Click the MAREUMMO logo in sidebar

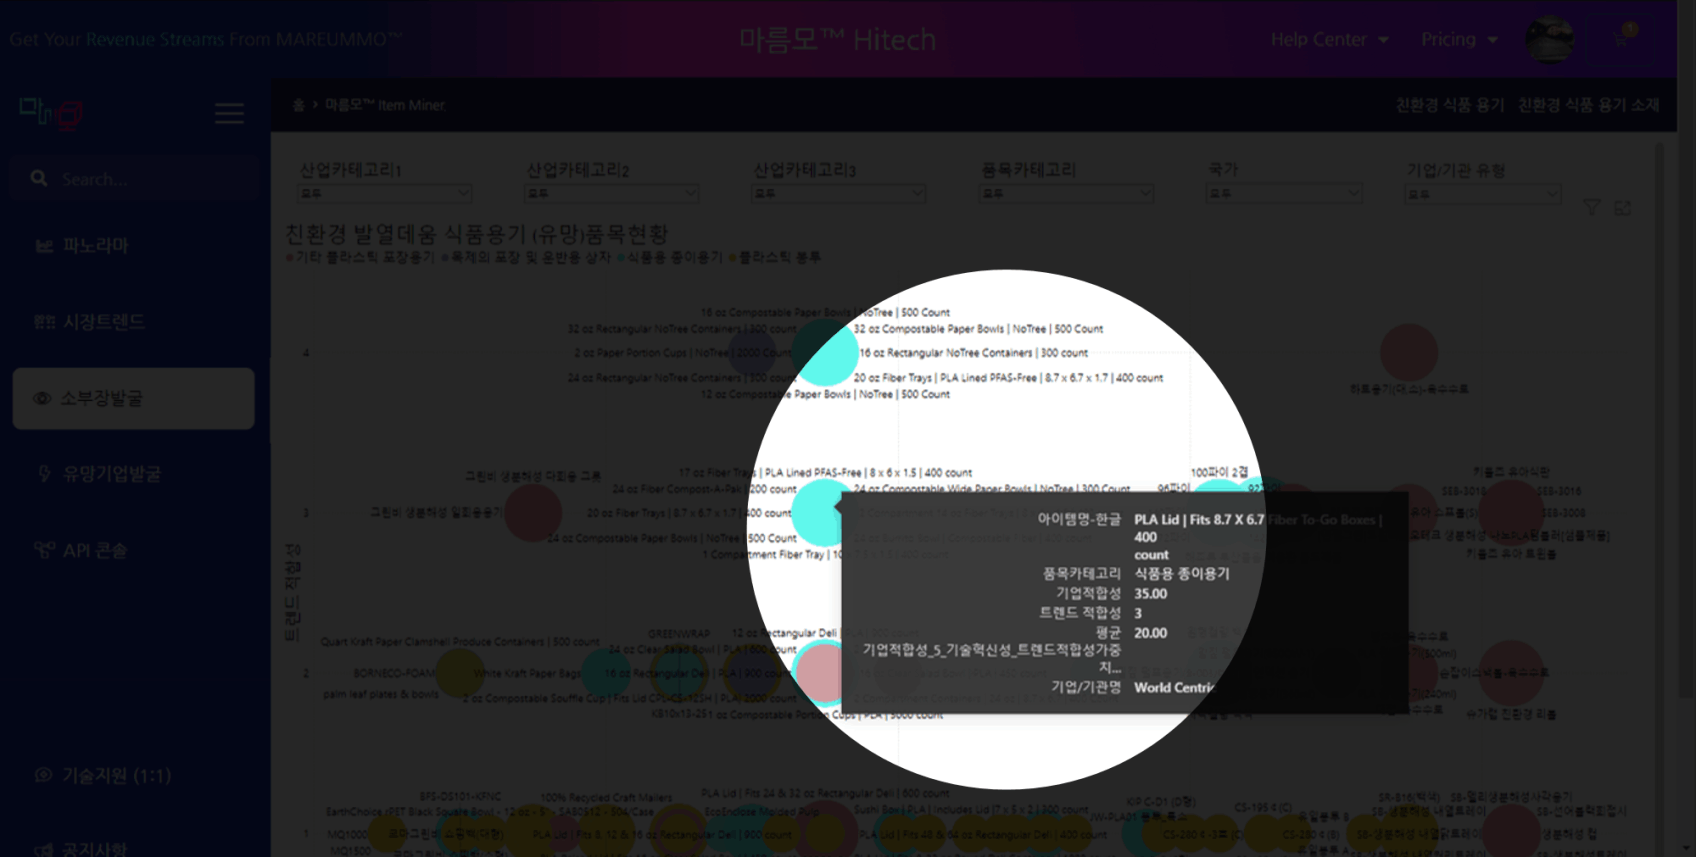pos(50,112)
